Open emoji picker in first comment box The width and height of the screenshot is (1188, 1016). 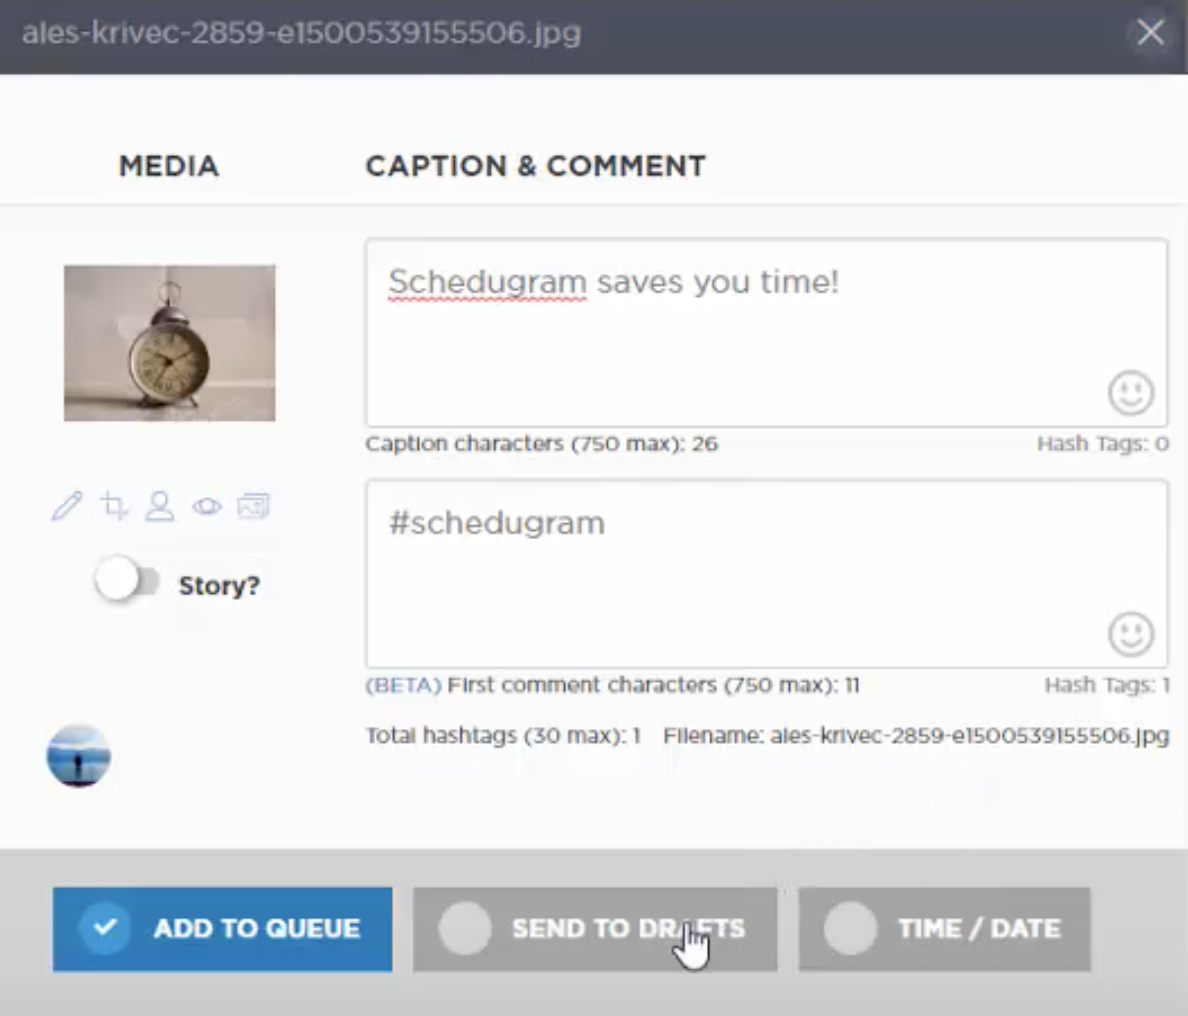pyautogui.click(x=1130, y=634)
